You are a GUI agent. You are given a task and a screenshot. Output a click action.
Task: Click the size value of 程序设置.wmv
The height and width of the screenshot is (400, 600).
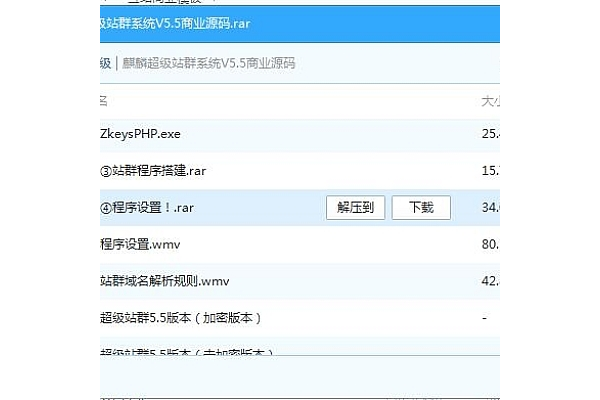(490, 244)
